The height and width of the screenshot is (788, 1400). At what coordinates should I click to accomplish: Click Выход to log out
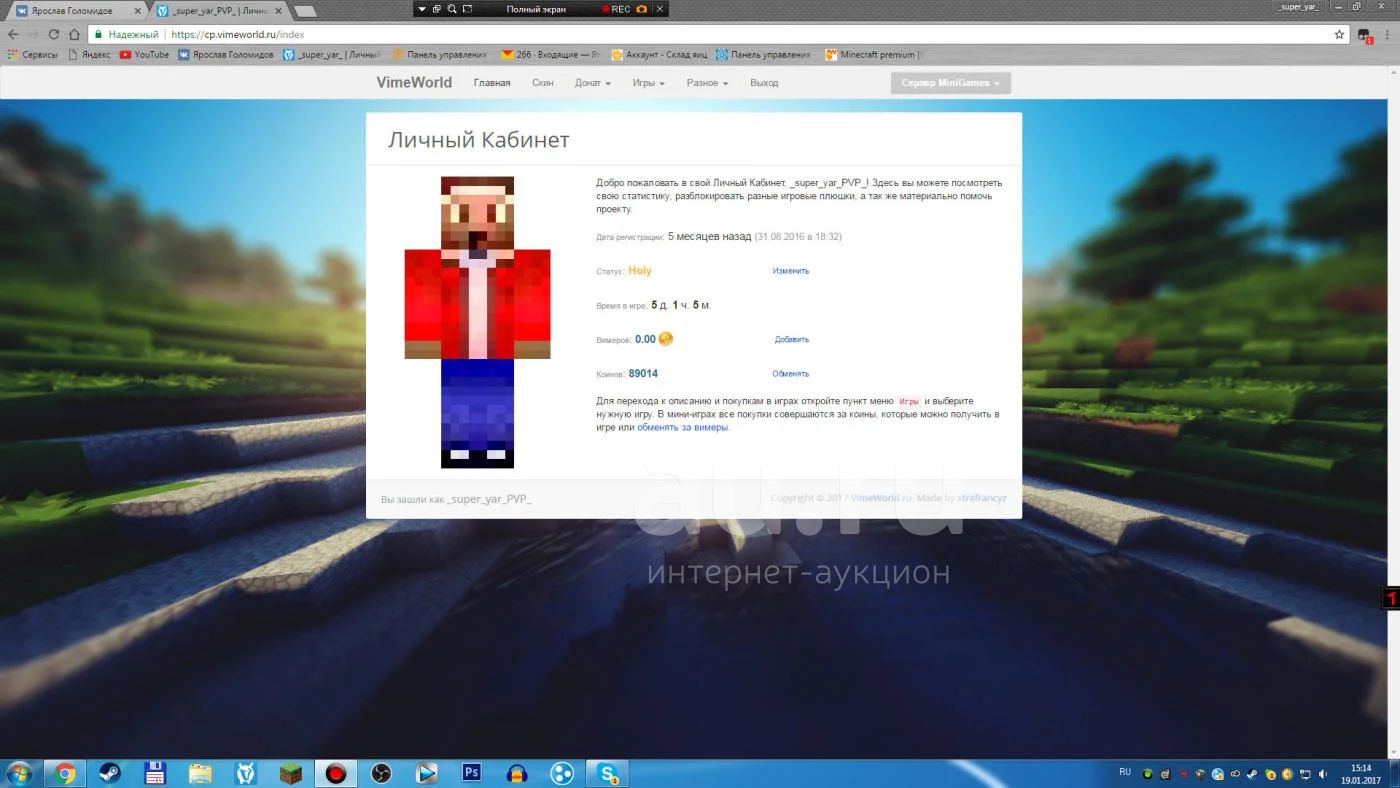coord(764,83)
